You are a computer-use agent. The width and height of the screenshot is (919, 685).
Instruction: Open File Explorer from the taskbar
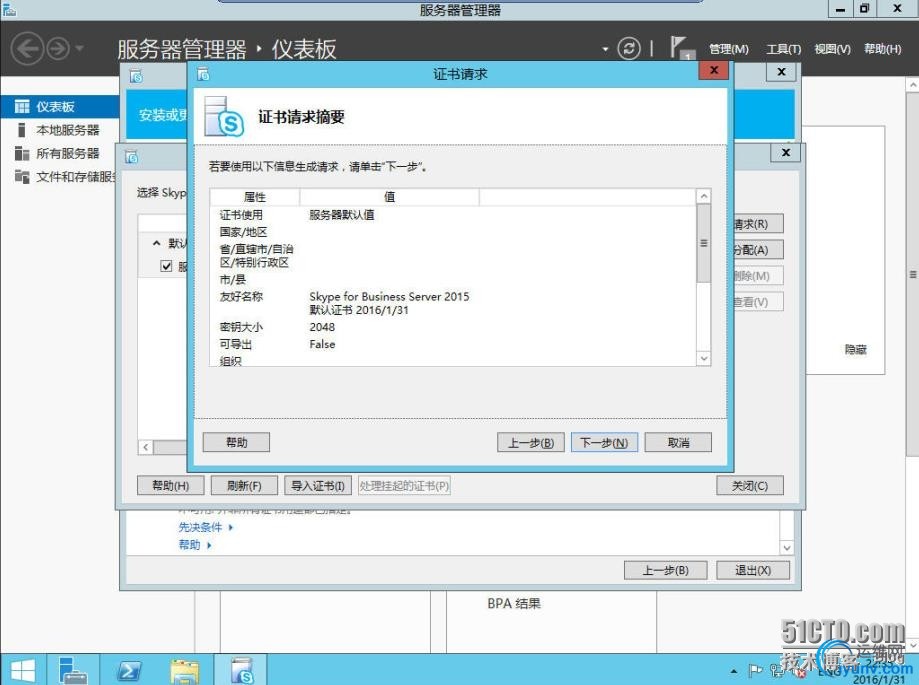tap(185, 670)
